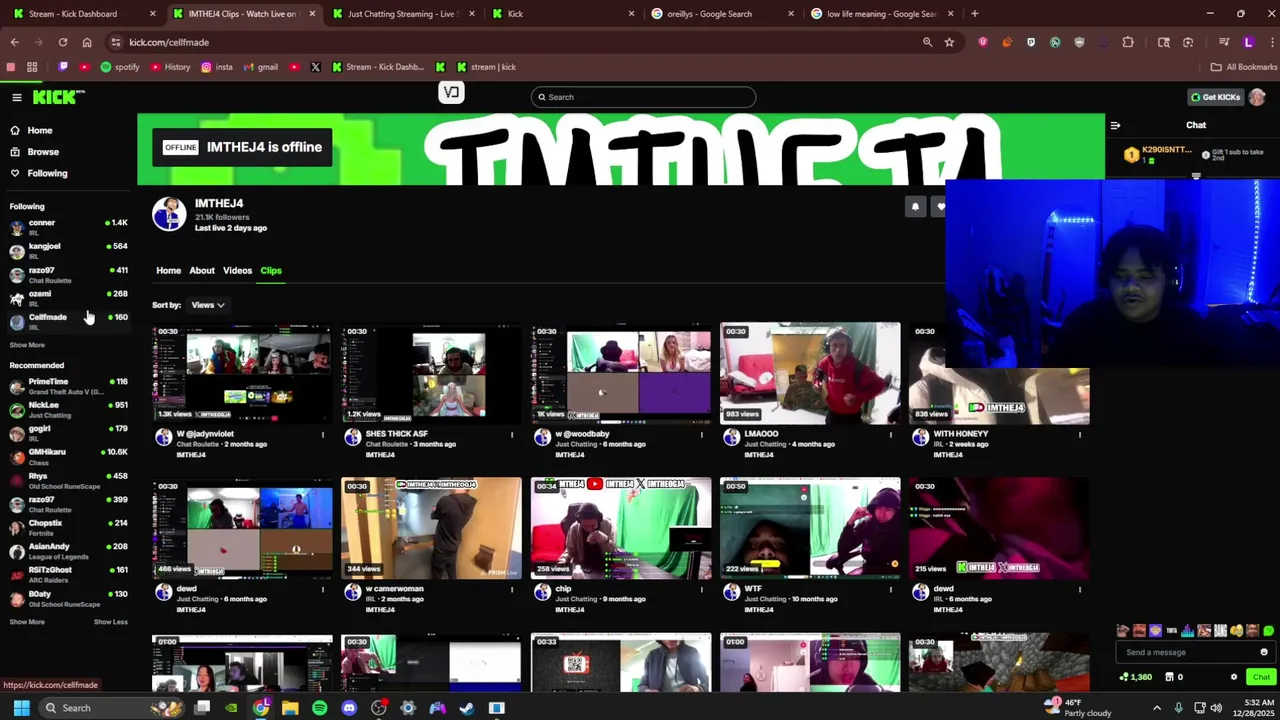The width and height of the screenshot is (1280, 720).
Task: Open Cellfmade in the Following list
Action: (x=68, y=321)
